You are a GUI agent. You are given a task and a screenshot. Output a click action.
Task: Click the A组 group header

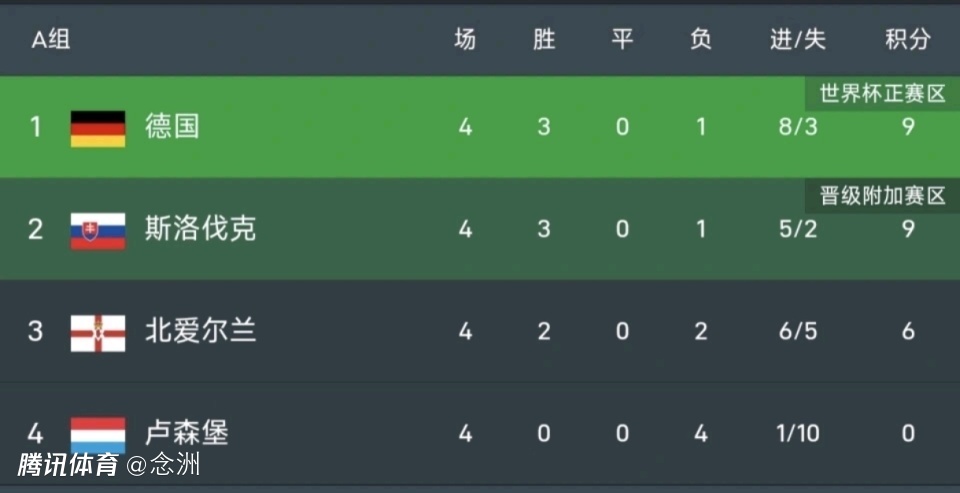(51, 40)
